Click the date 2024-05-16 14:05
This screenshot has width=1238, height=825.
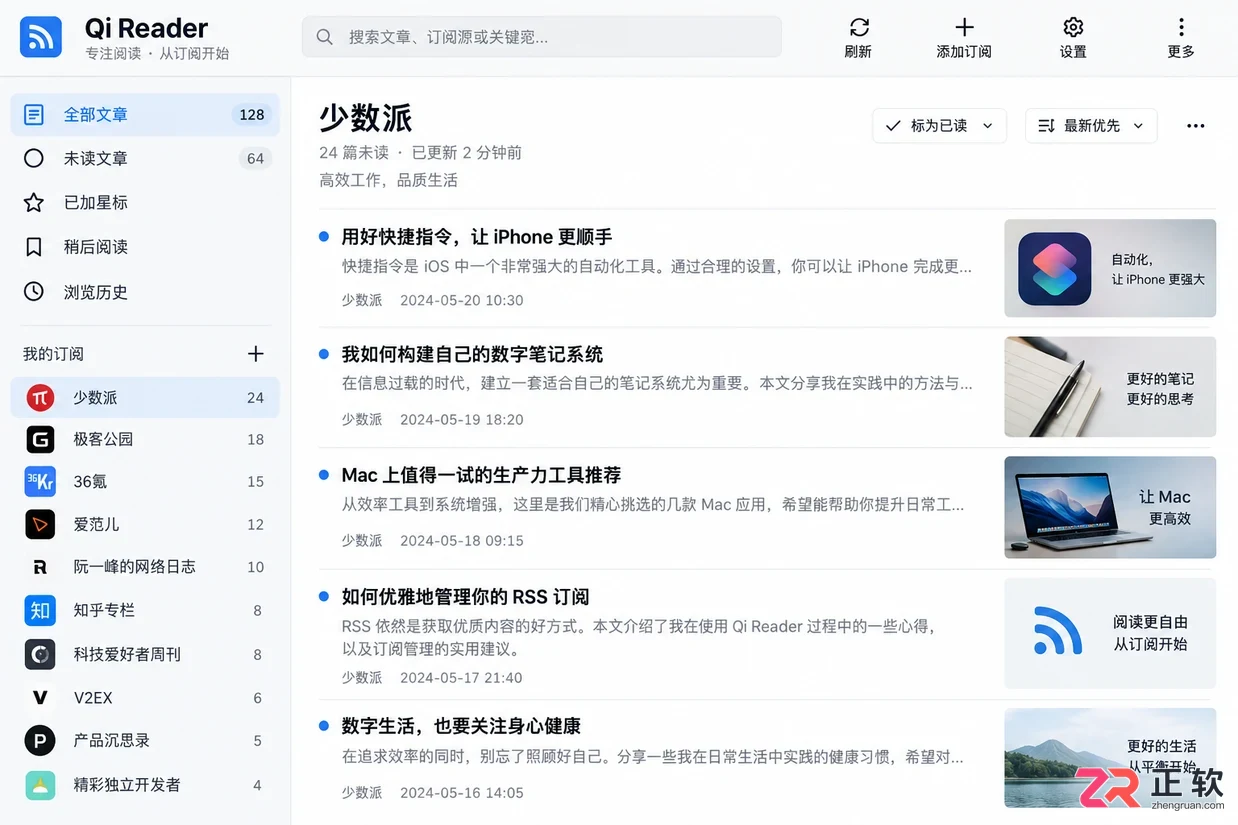[x=461, y=793]
